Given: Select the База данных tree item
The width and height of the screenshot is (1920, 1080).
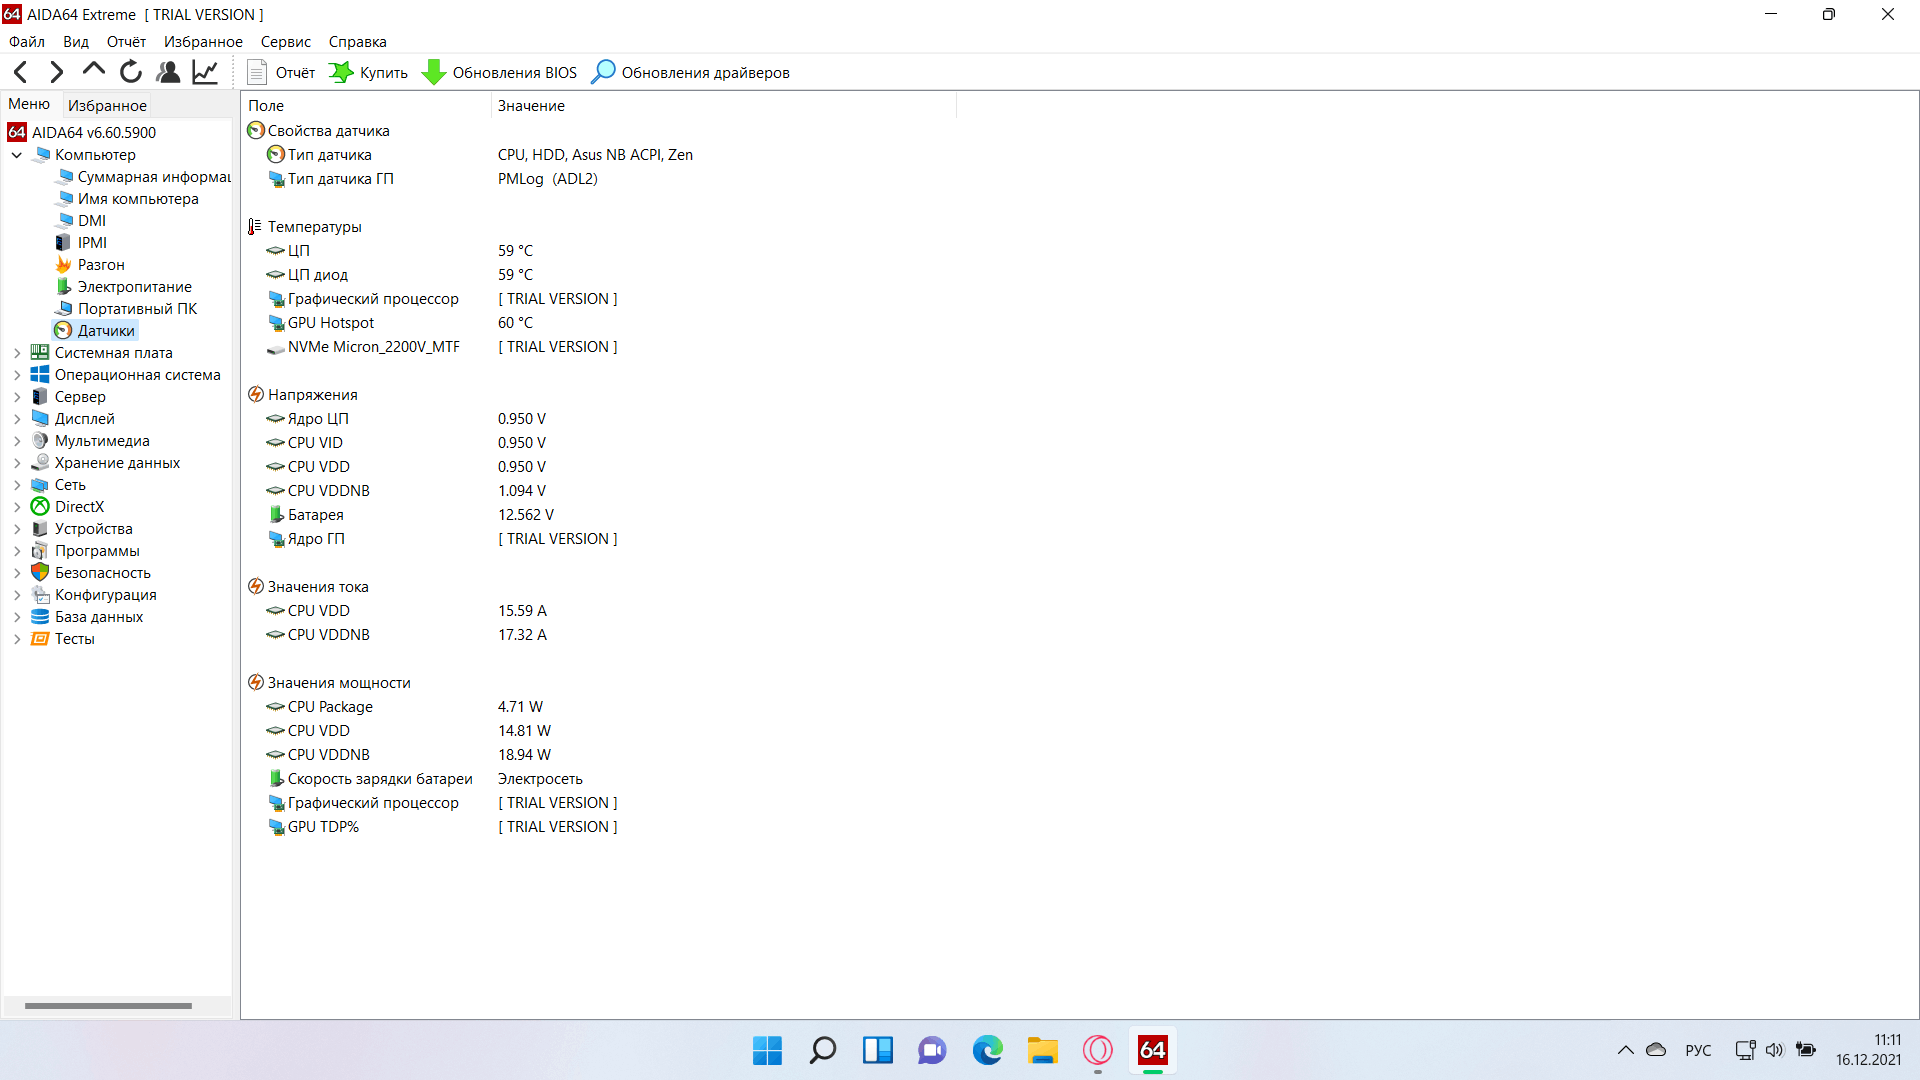Looking at the screenshot, I should tap(87, 617).
